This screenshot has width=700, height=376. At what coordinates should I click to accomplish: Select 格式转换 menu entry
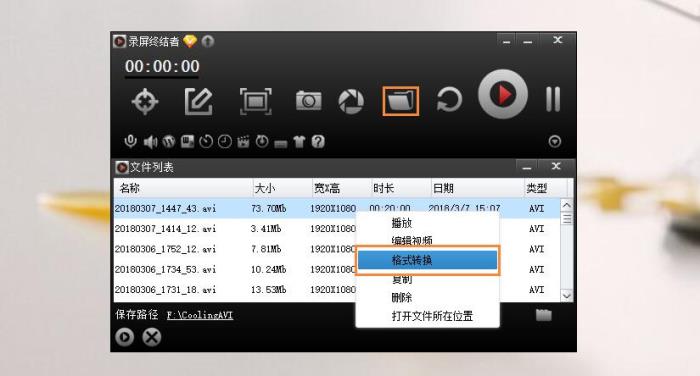[427, 260]
